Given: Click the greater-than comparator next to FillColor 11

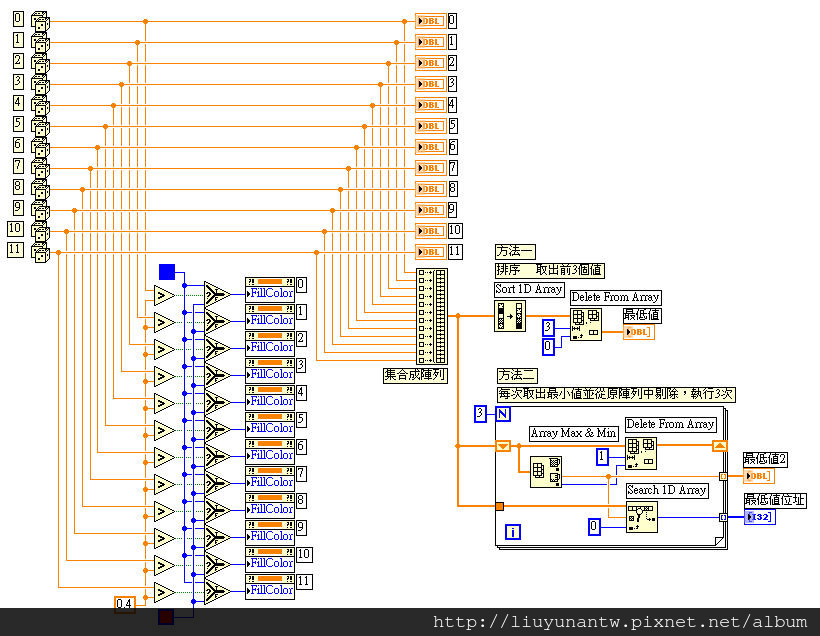Looking at the screenshot, I should pos(164,593).
